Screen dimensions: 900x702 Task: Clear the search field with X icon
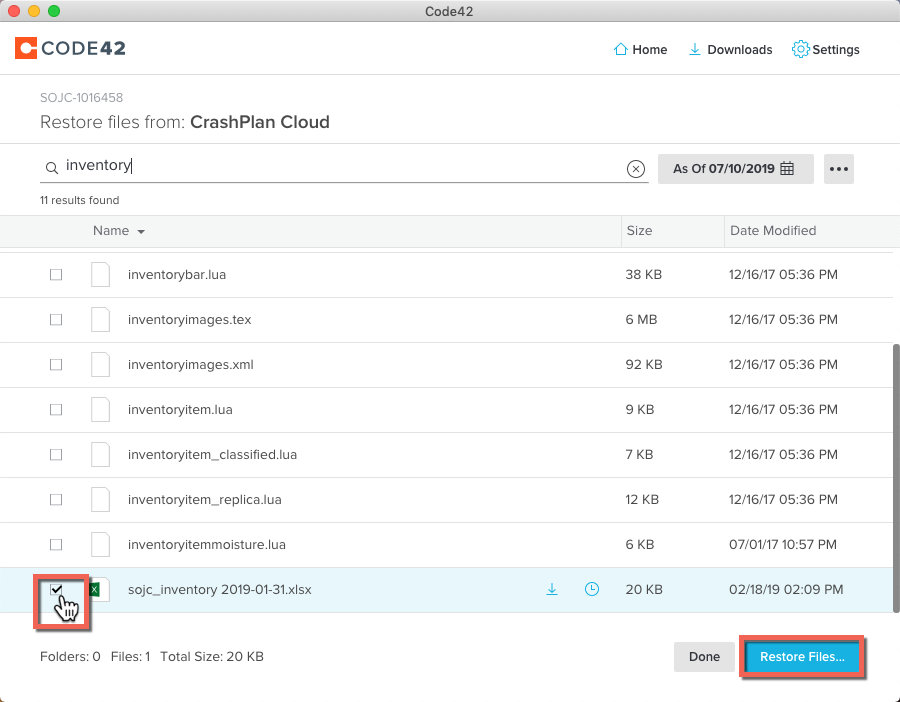[x=635, y=169]
